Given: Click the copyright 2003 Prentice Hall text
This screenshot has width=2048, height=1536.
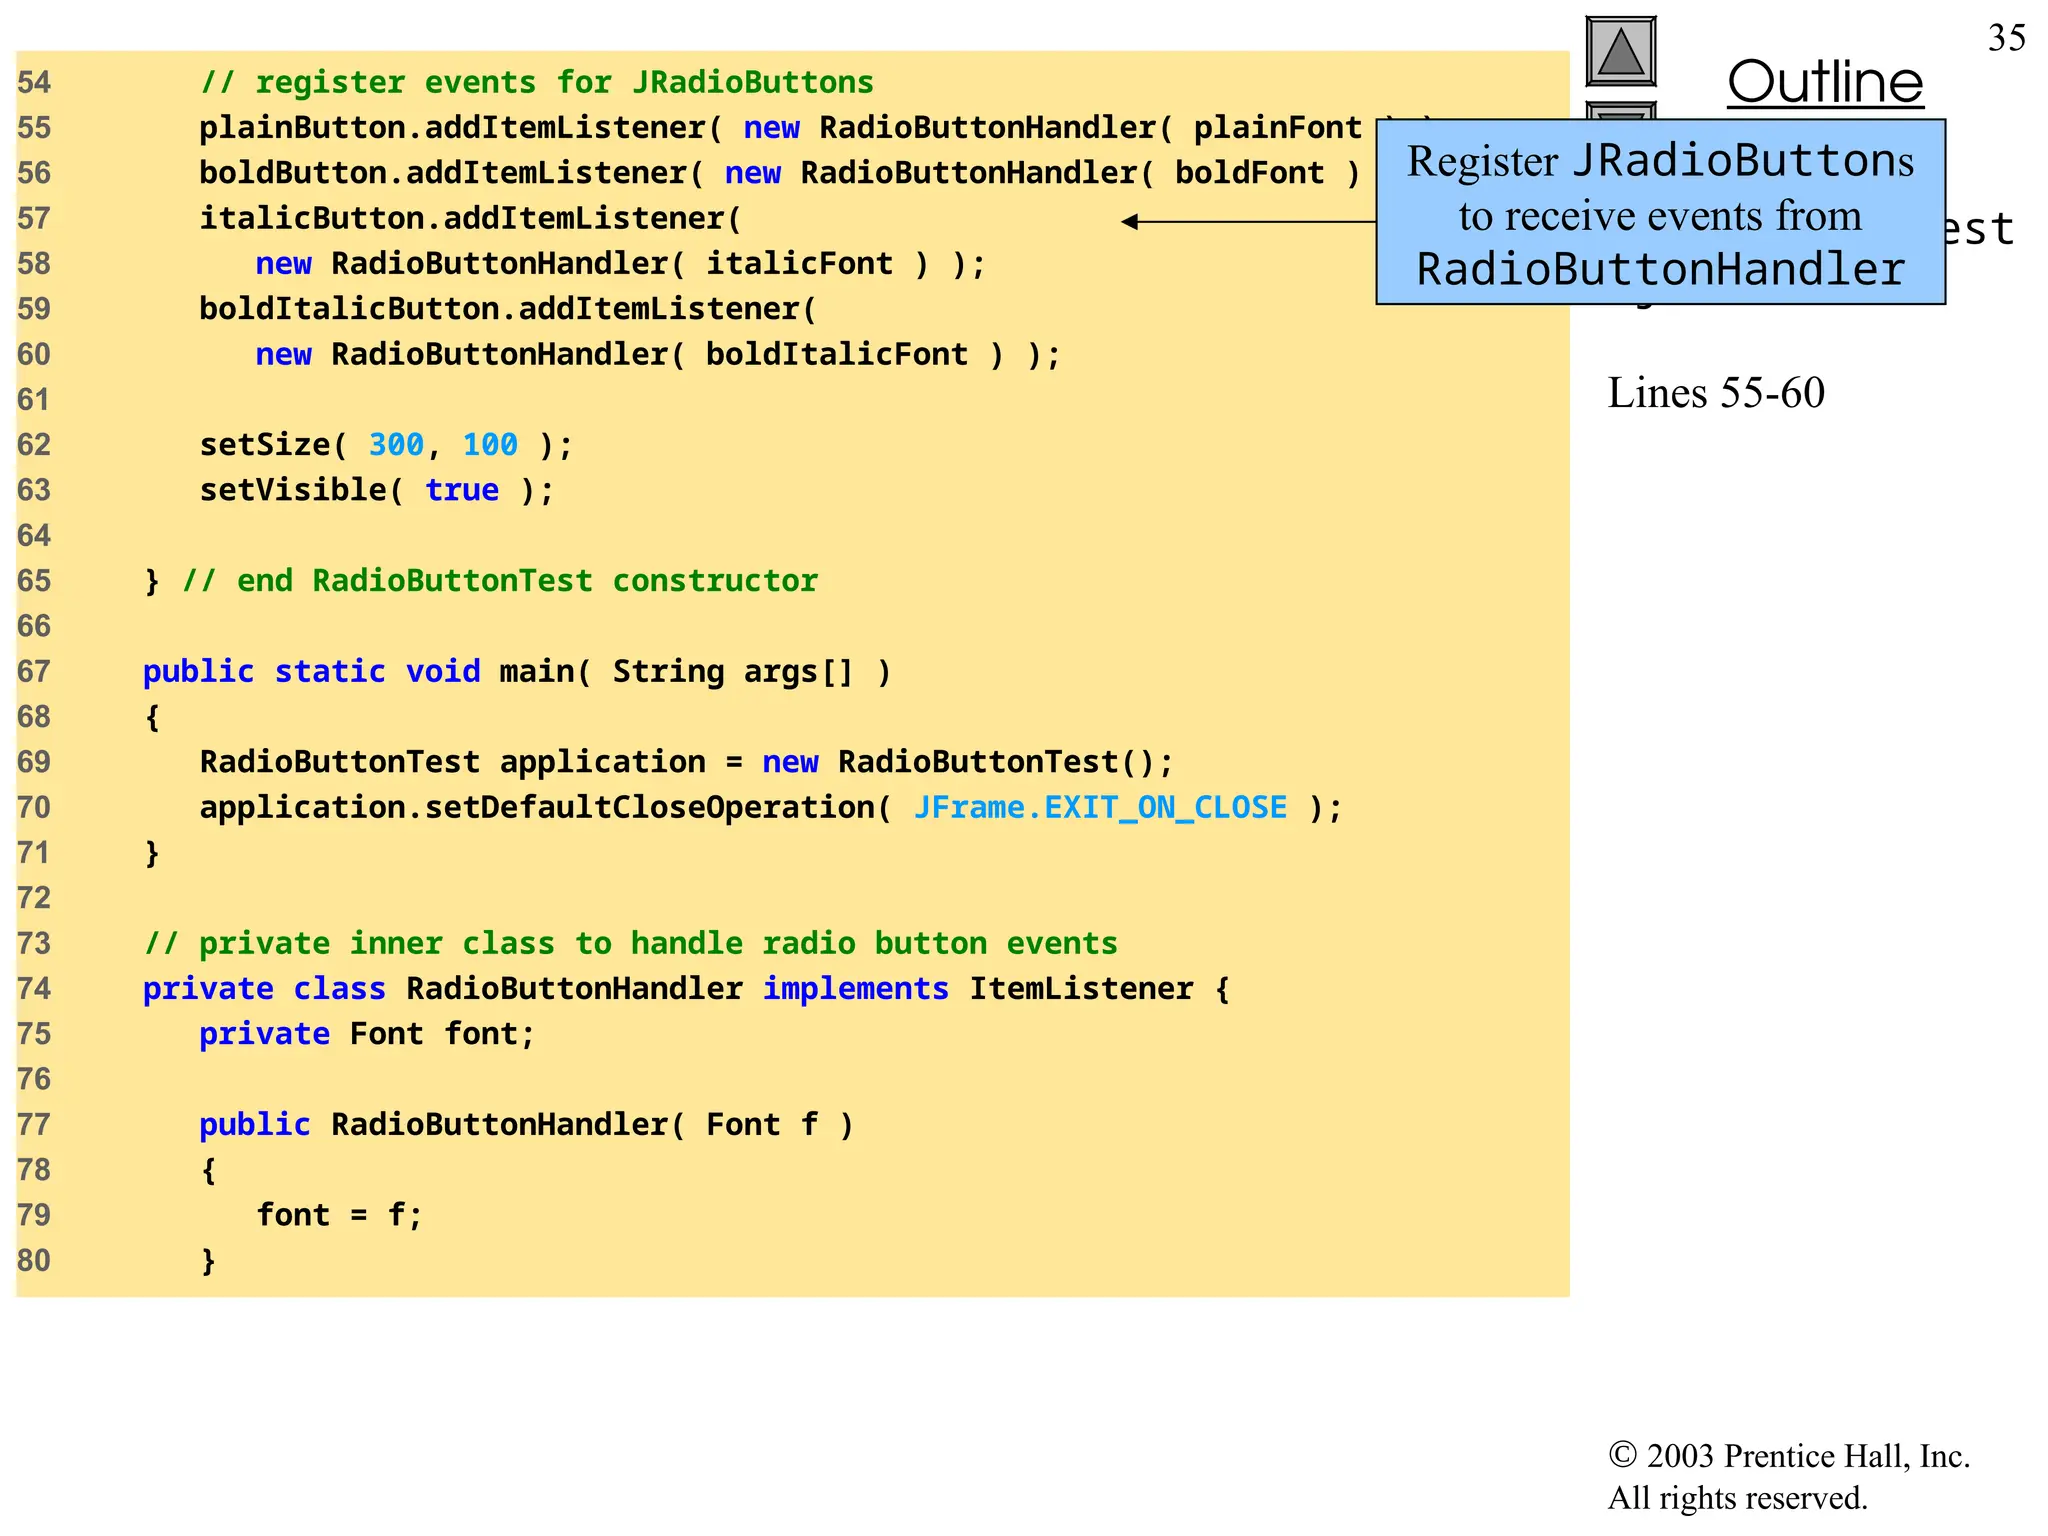Looking at the screenshot, I should pos(1788,1456).
